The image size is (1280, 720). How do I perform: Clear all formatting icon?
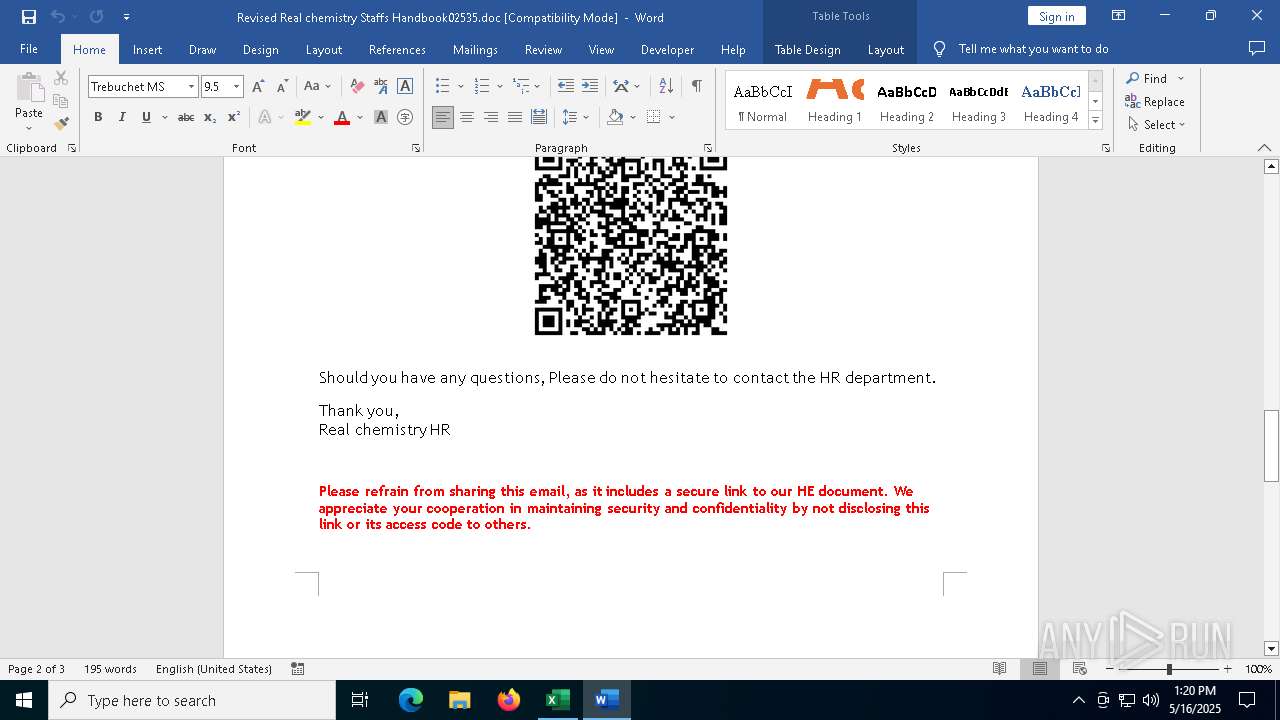point(357,87)
